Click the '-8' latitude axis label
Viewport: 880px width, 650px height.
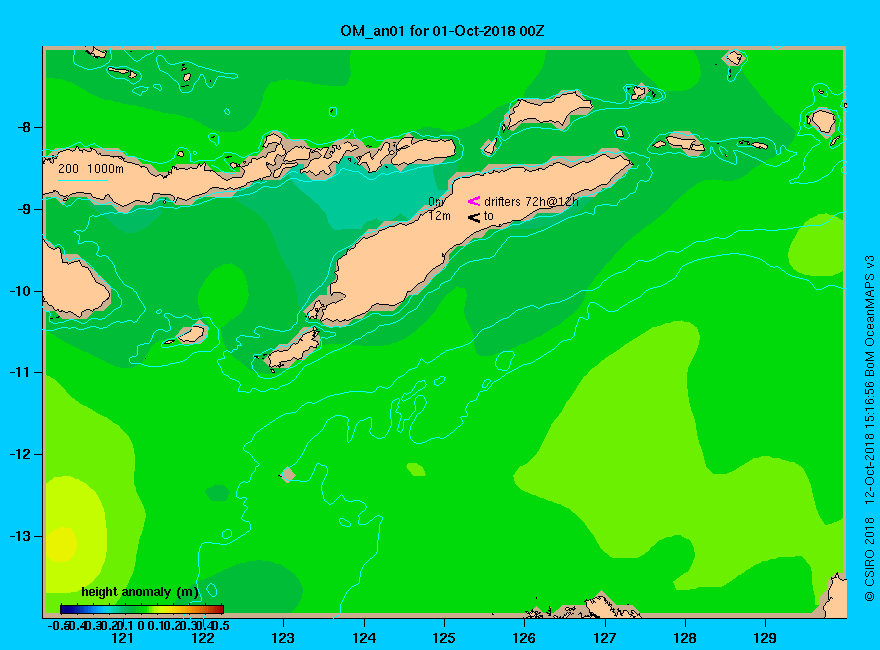pyautogui.click(x=24, y=127)
